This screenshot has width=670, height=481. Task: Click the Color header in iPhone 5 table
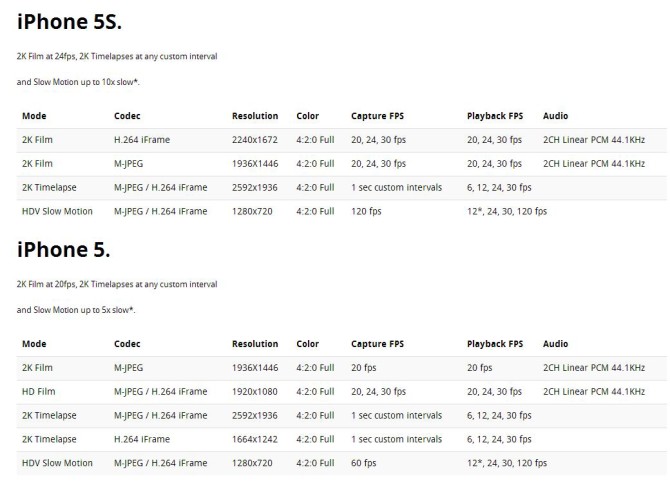308,344
